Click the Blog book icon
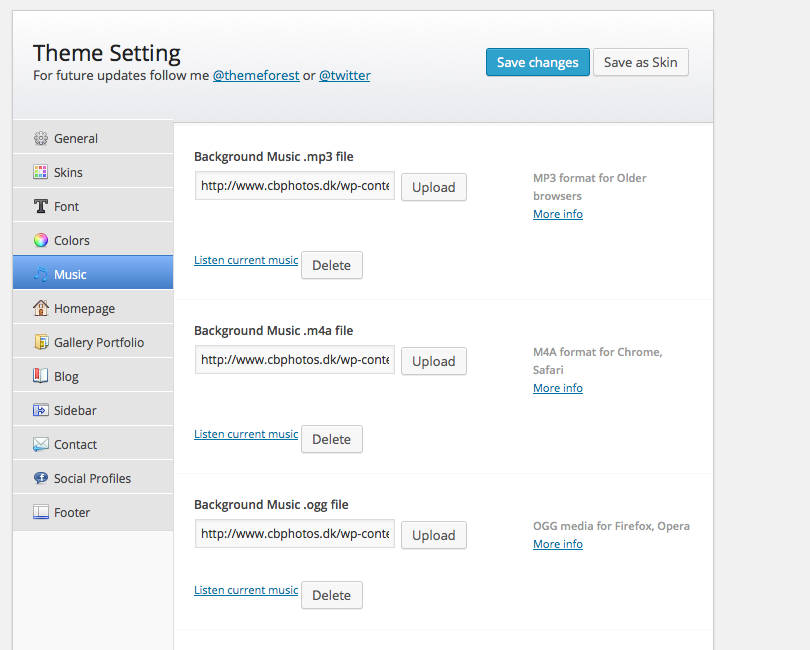Image resolution: width=810 pixels, height=650 pixels. (41, 377)
